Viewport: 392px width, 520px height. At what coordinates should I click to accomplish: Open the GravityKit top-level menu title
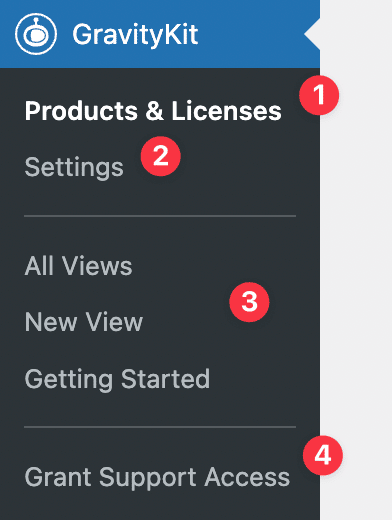(135, 34)
